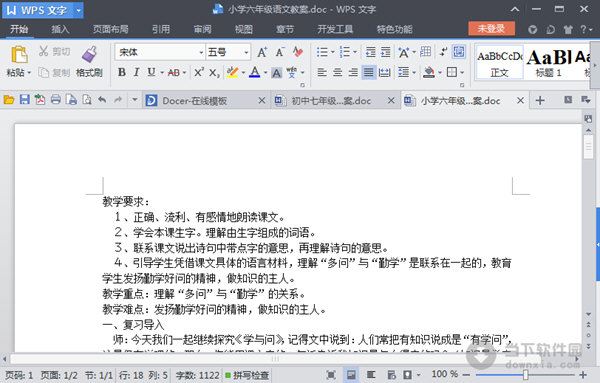Open the WPS 文字 application menu
The height and width of the screenshot is (383, 600).
[38, 10]
